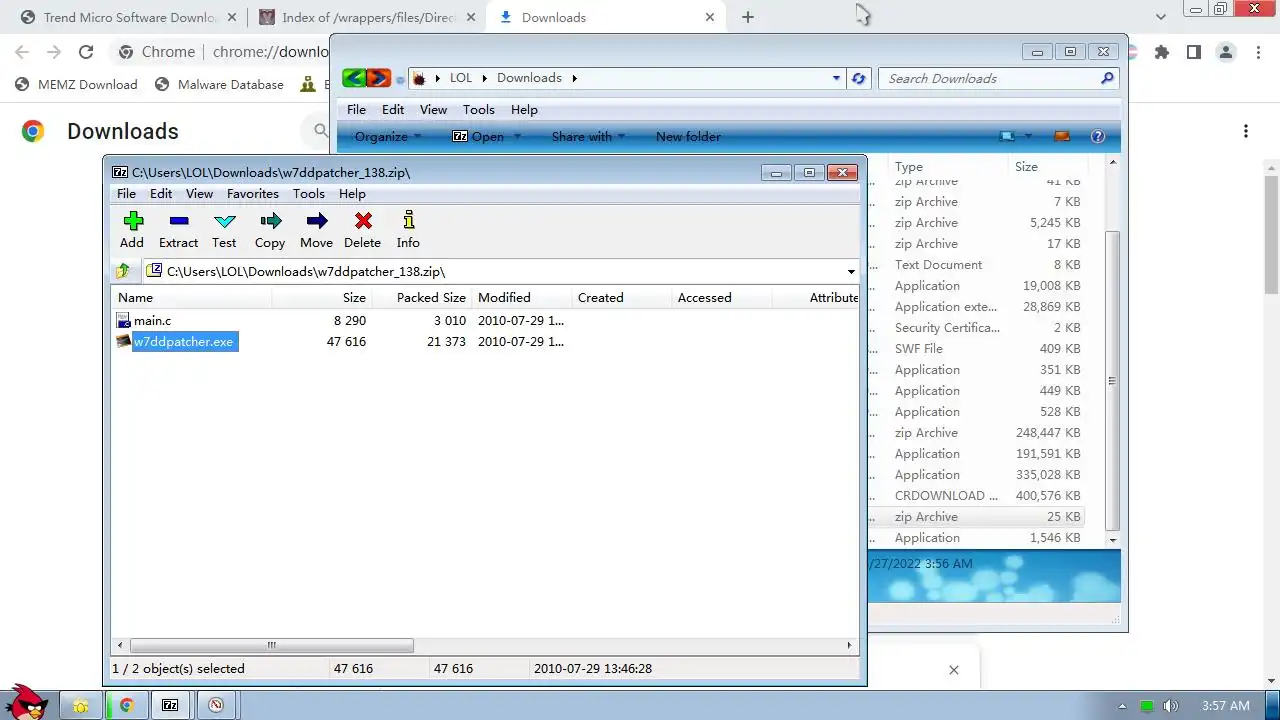Show hidden tray icons arrow
The height and width of the screenshot is (720, 1280).
coord(1122,706)
